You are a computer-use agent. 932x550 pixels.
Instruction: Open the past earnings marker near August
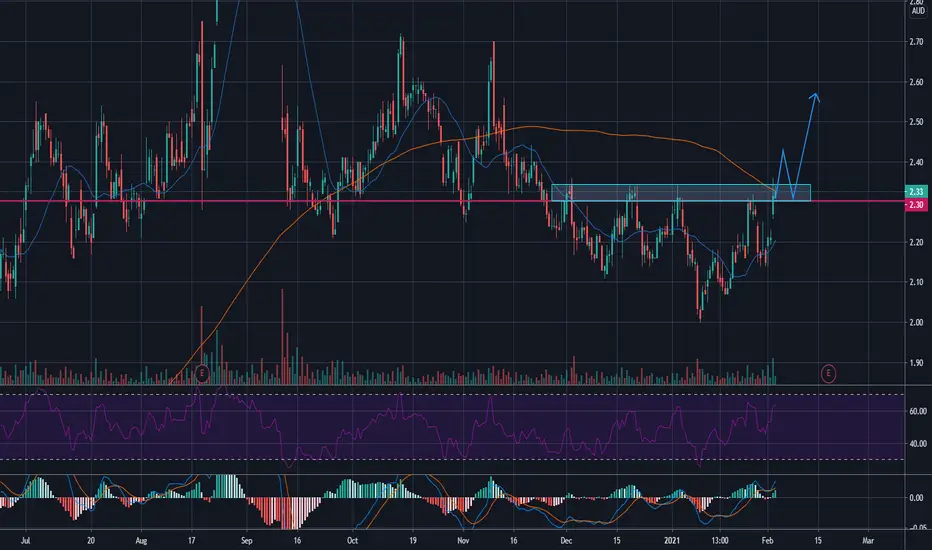coord(202,374)
